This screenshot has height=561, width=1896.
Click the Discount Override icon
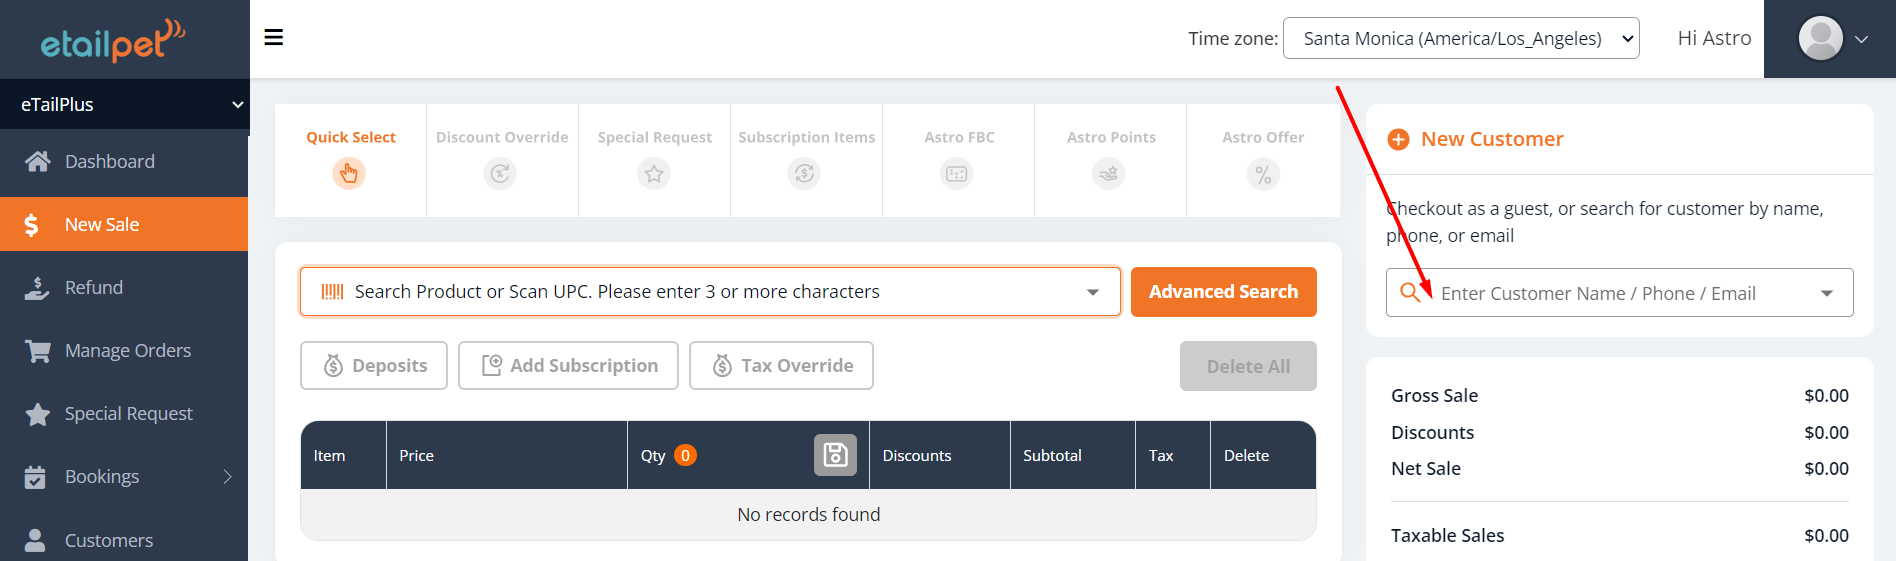point(500,174)
